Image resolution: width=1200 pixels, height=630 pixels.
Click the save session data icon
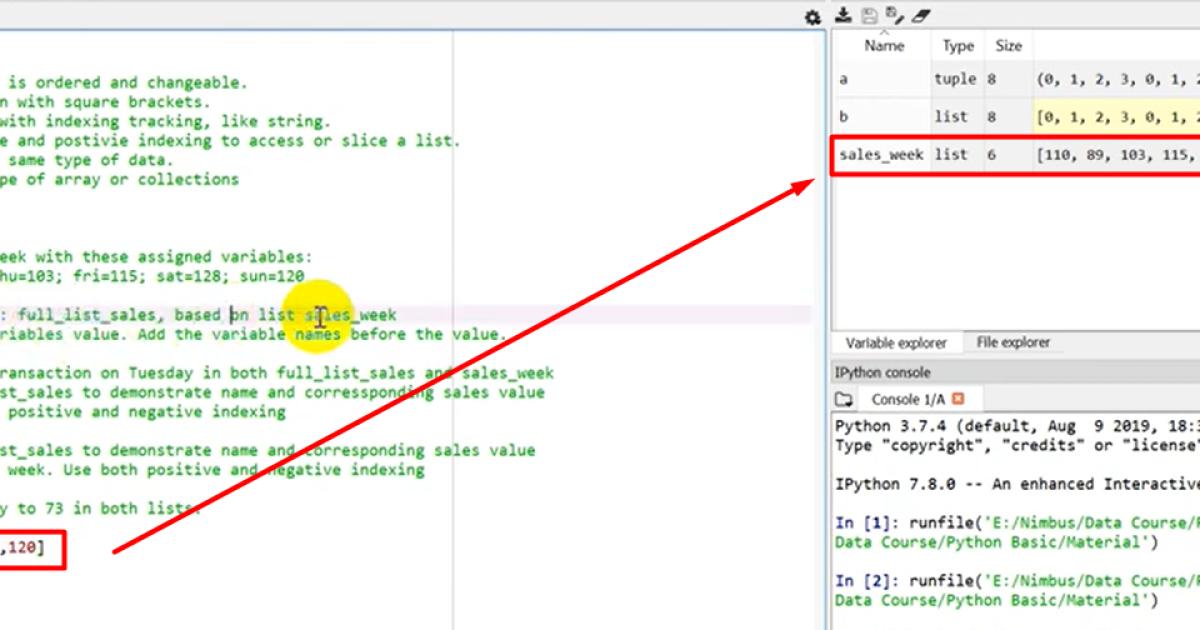click(x=869, y=15)
